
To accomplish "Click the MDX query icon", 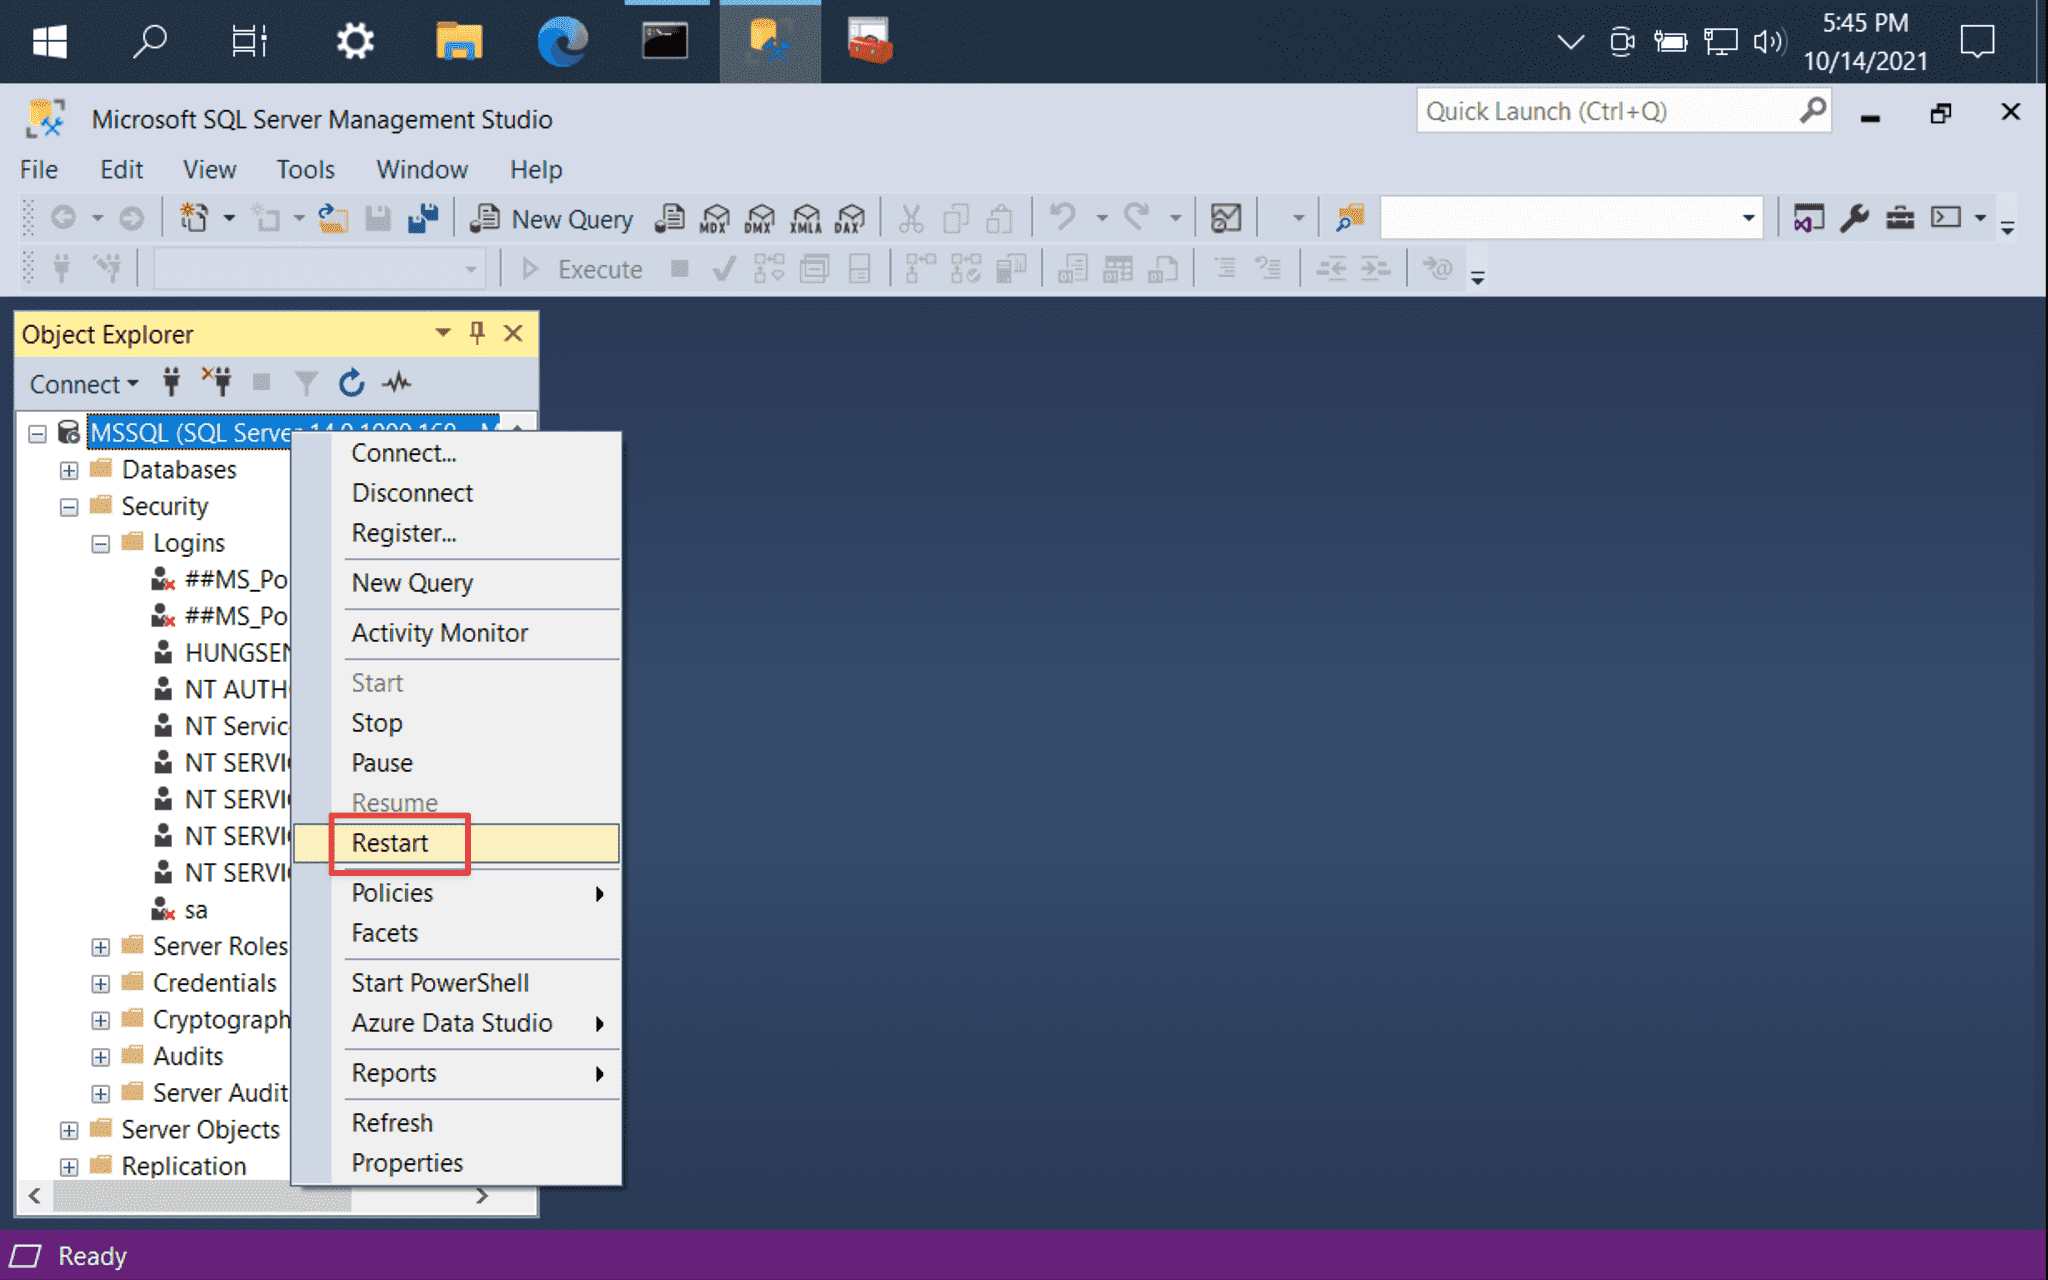I will click(x=714, y=218).
